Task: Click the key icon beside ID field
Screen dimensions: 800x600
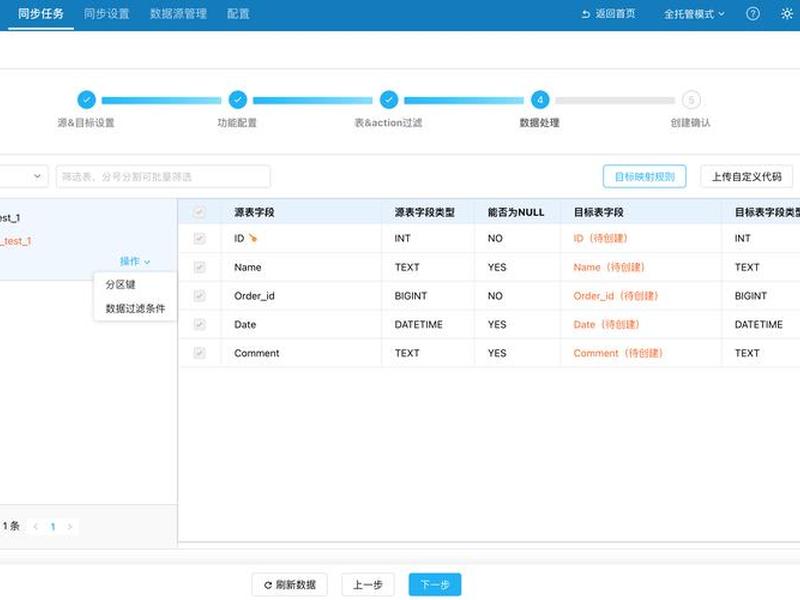Action: [x=253, y=238]
